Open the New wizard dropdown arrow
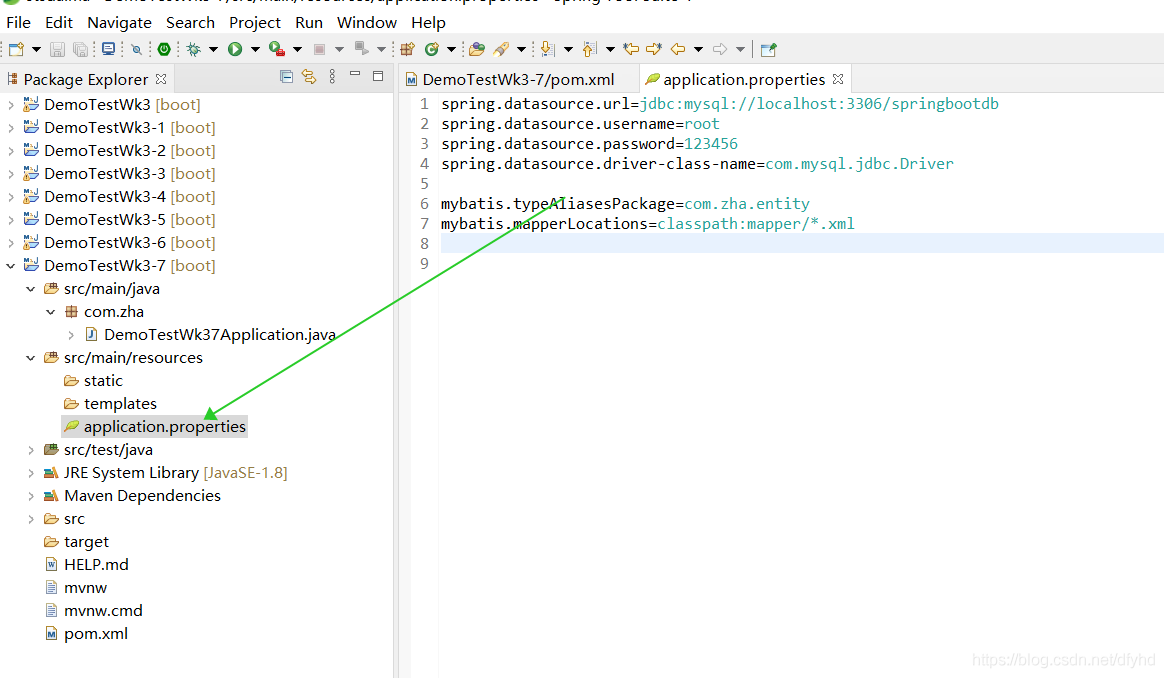This screenshot has width=1164, height=678. pos(36,50)
